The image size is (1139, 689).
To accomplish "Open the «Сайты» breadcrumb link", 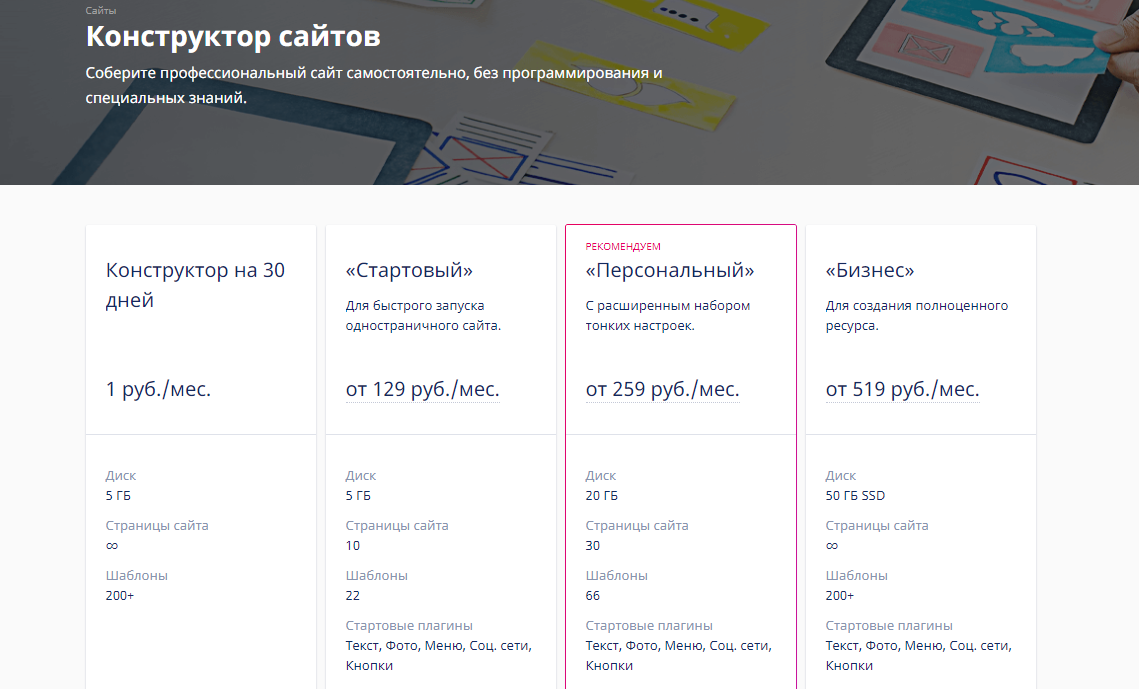I will click(x=100, y=10).
